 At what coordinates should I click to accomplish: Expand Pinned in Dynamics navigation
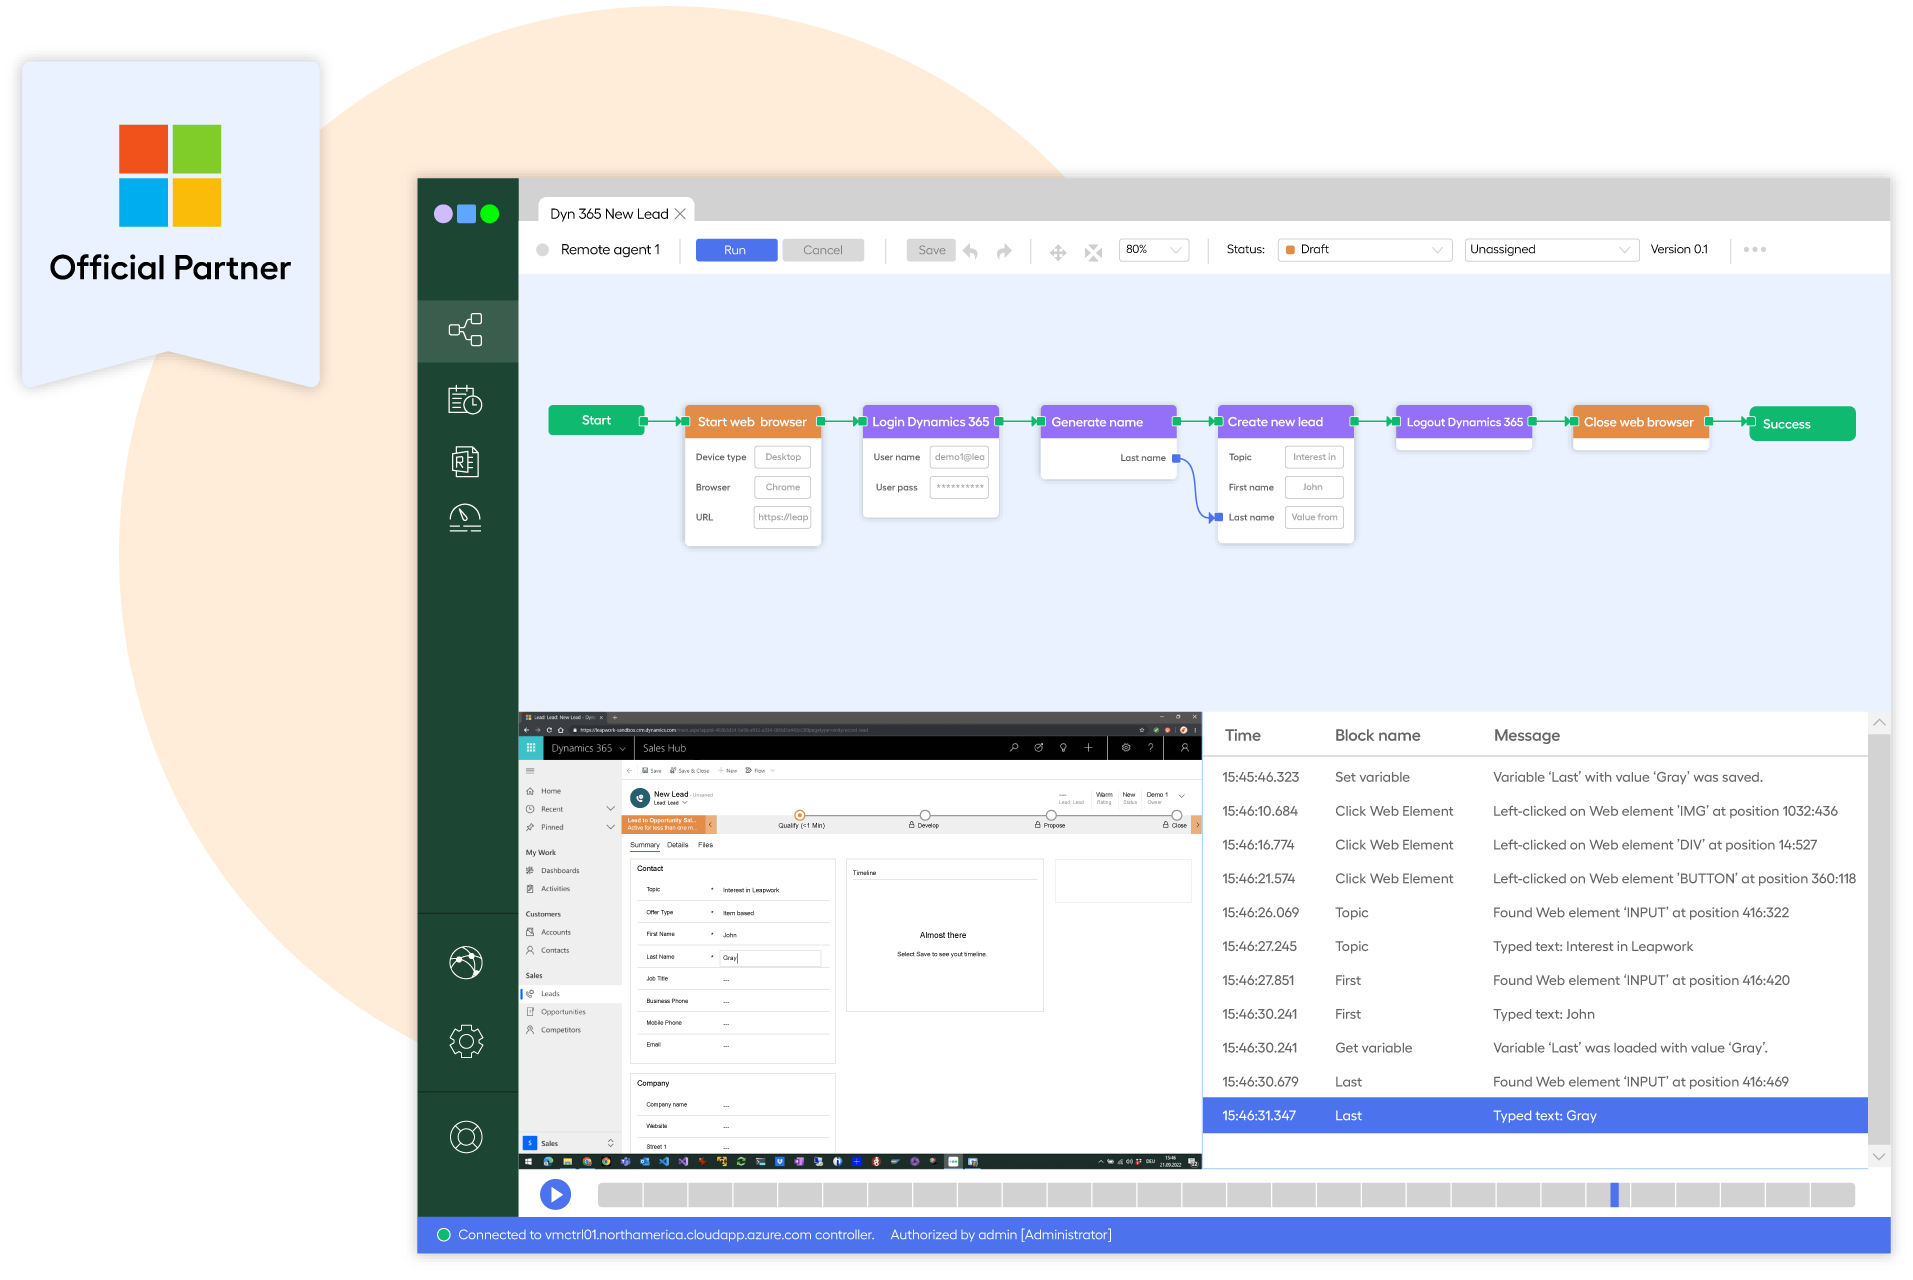(x=610, y=827)
